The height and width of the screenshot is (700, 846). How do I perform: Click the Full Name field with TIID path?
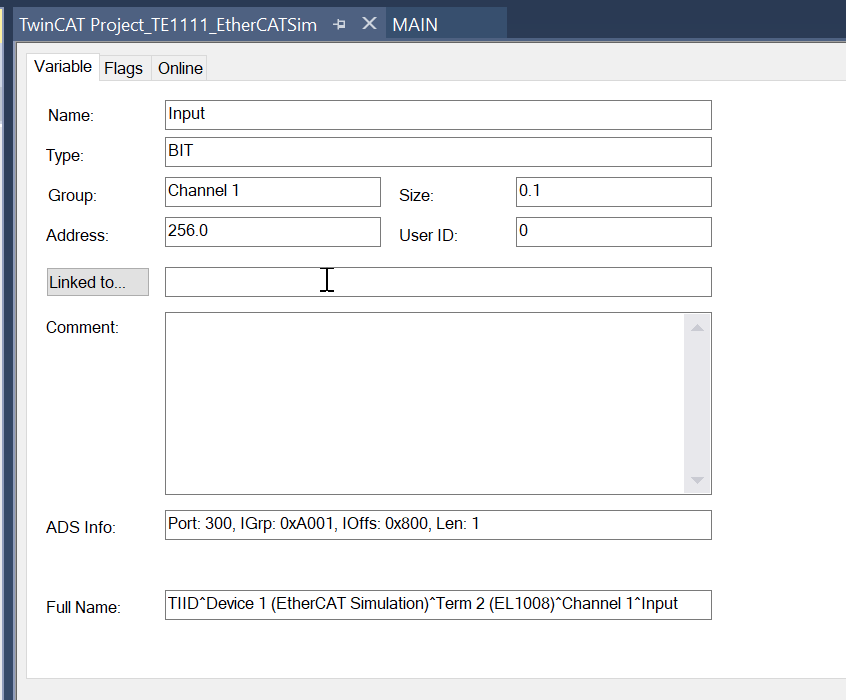click(x=438, y=604)
